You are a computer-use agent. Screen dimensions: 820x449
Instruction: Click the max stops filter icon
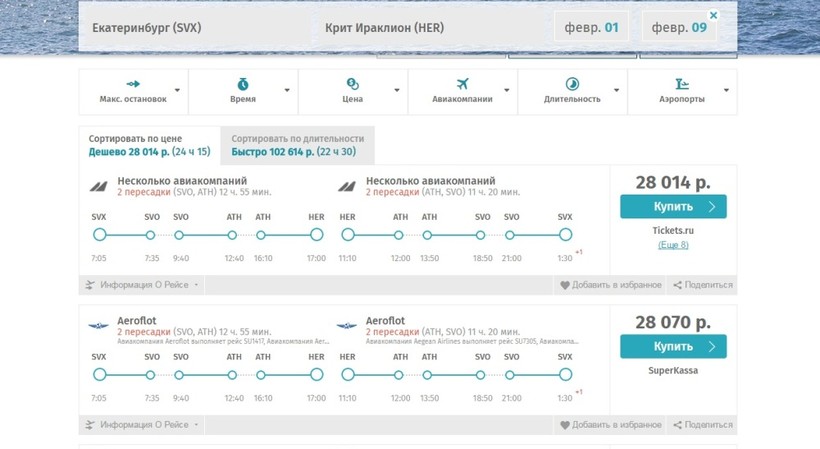pyautogui.click(x=133, y=84)
